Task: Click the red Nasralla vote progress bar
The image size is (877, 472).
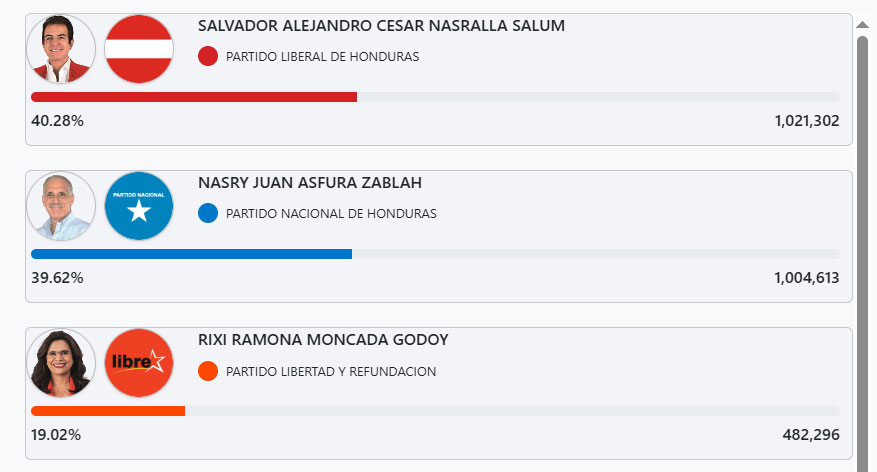Action: pyautogui.click(x=194, y=97)
